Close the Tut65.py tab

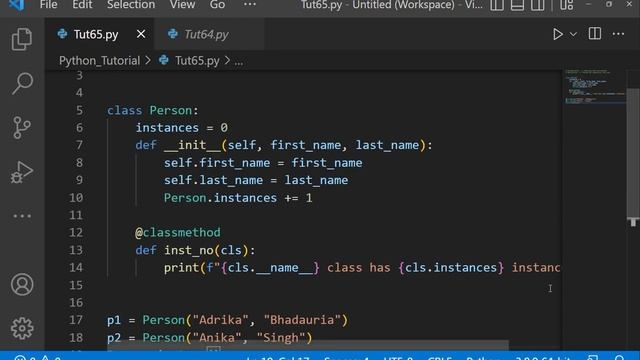pos(141,34)
